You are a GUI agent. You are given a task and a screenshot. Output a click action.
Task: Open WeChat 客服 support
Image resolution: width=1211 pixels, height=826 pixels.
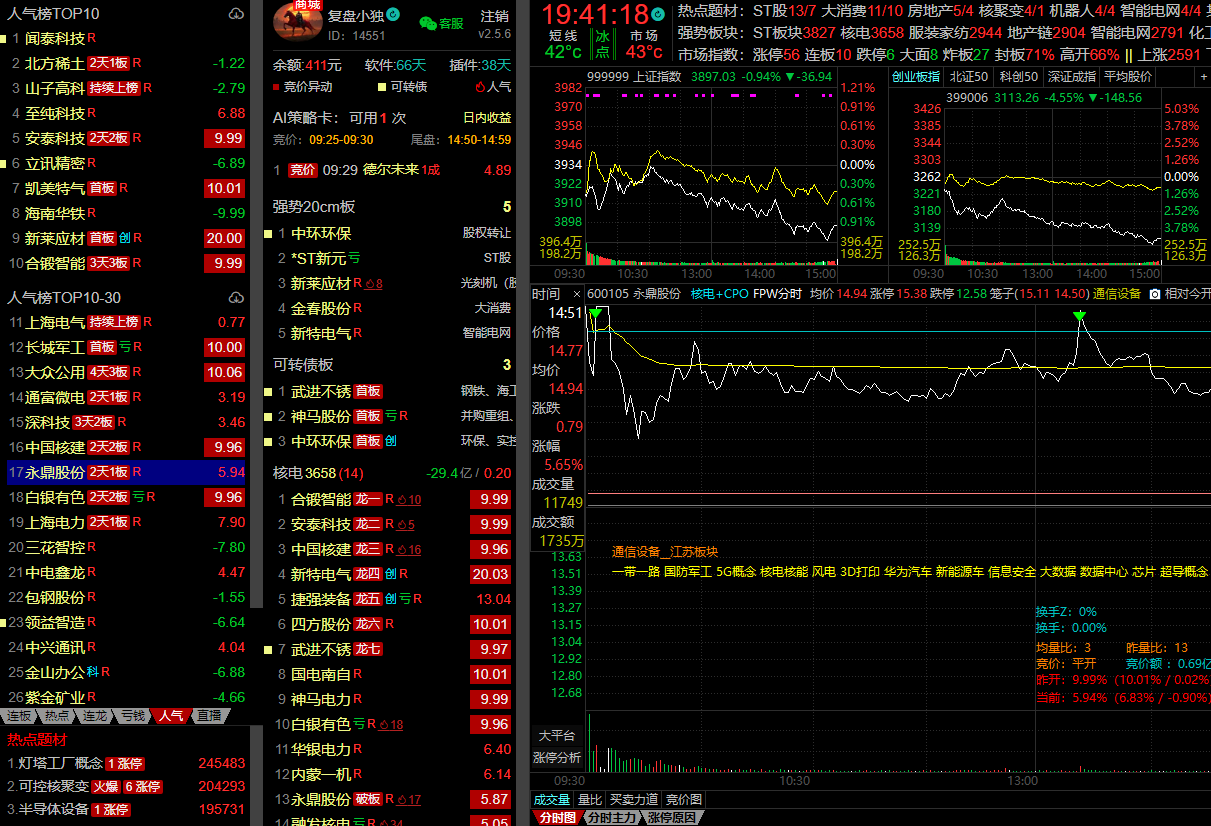click(x=441, y=23)
